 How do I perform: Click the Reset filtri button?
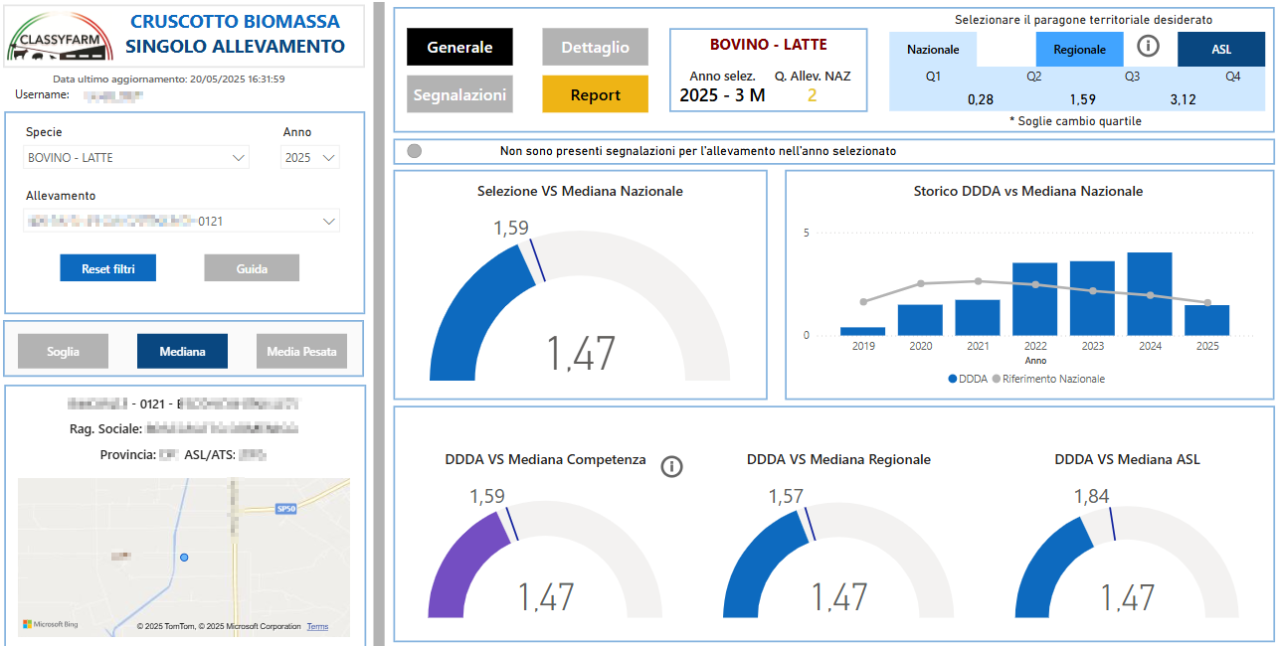pos(108,268)
